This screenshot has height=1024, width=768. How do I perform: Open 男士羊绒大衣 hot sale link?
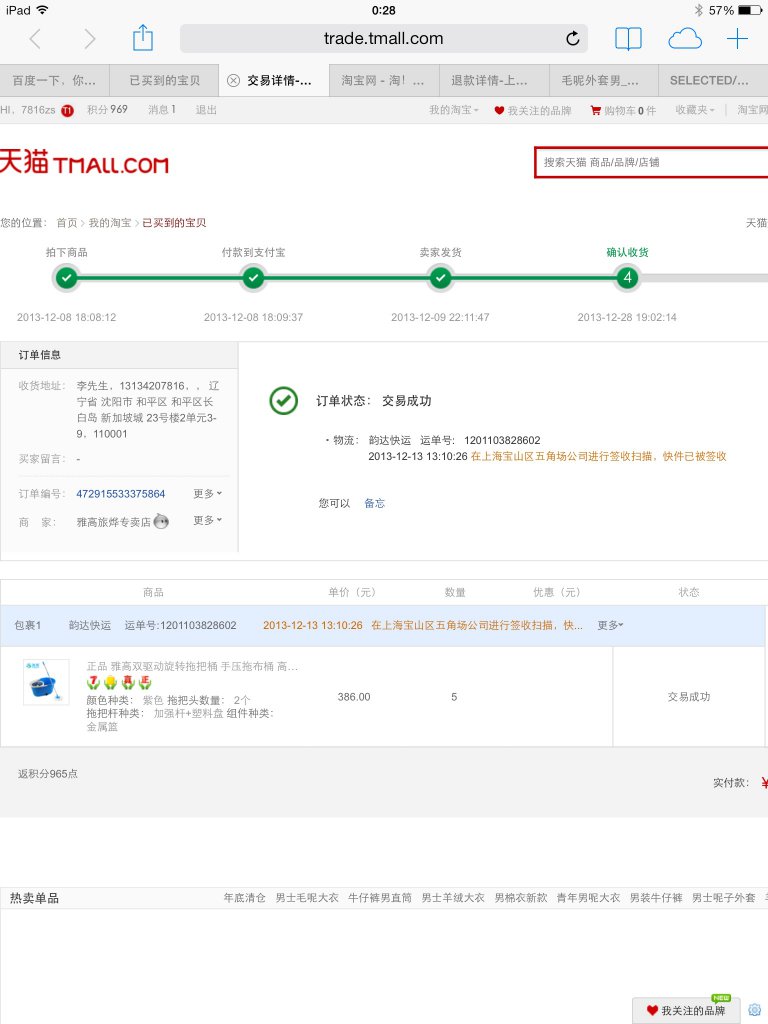pos(453,898)
